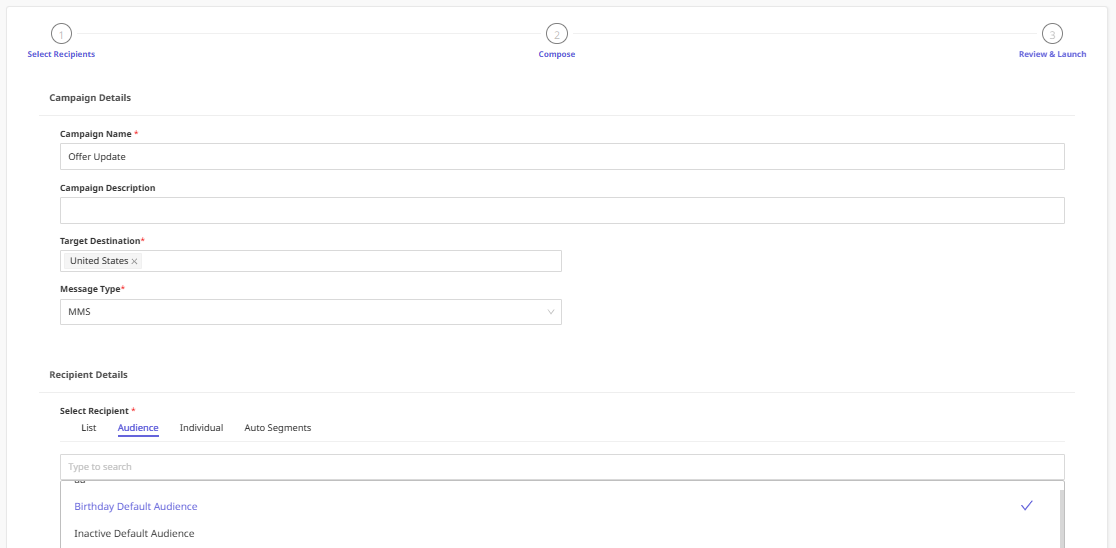Select Birthday Default Audience option

[559, 506]
